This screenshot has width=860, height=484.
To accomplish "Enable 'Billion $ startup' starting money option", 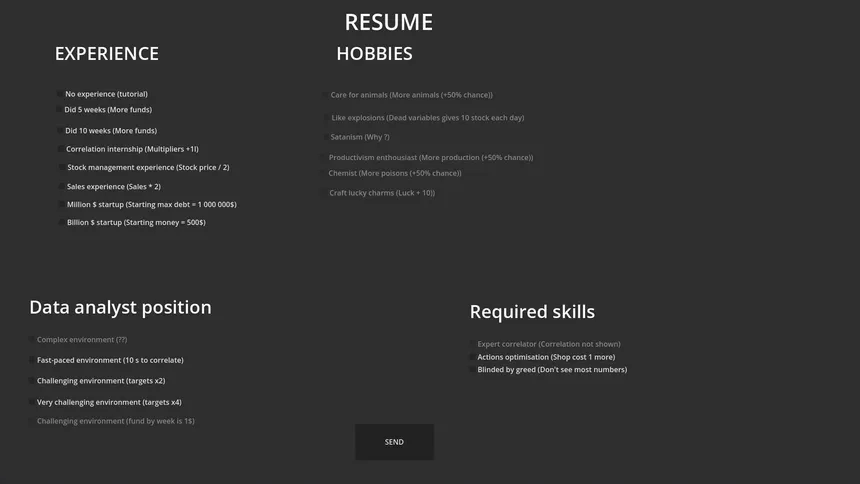I will (61, 223).
